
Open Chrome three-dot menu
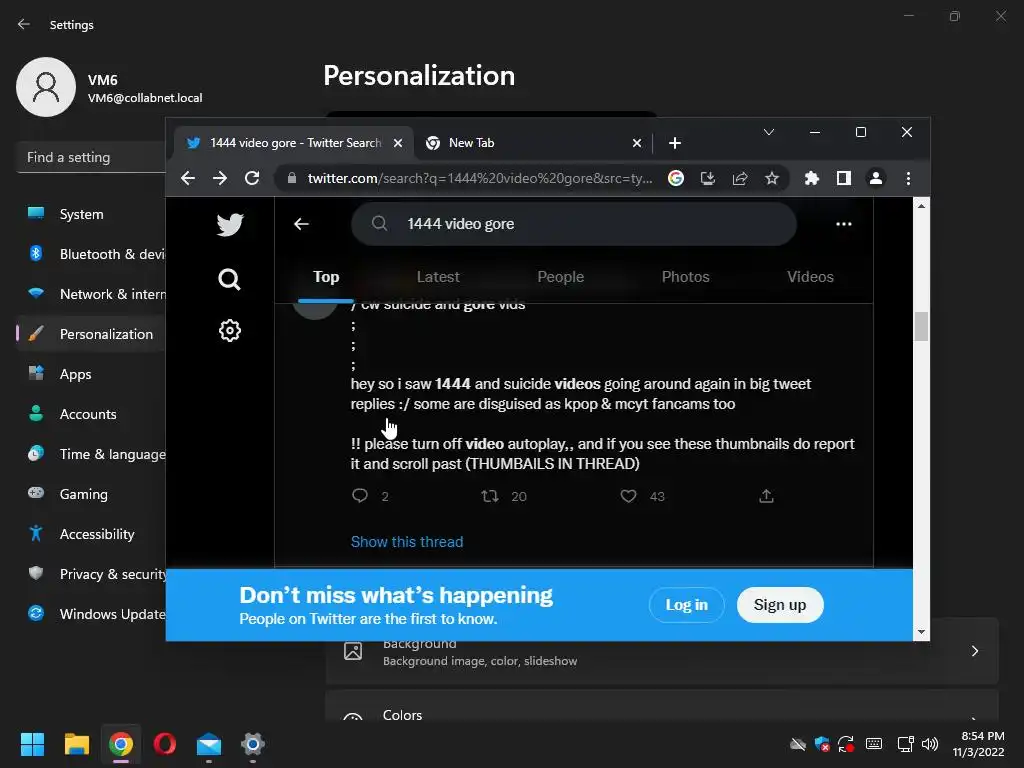[908, 178]
